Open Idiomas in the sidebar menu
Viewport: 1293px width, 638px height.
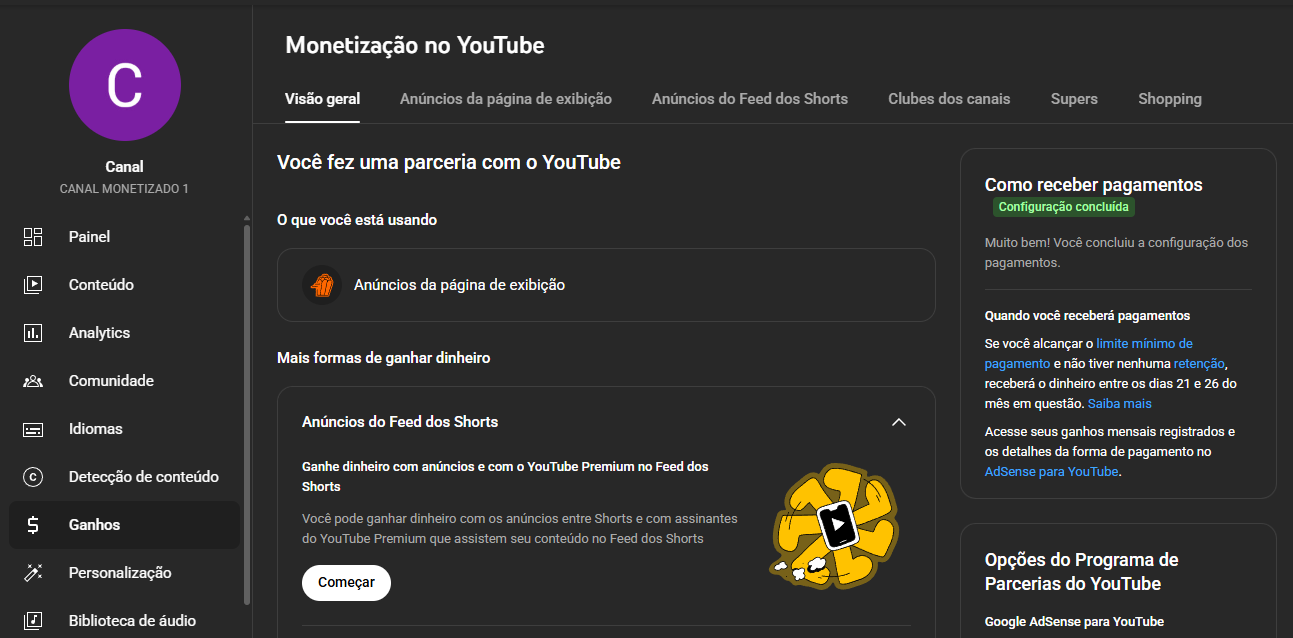pyautogui.click(x=125, y=429)
